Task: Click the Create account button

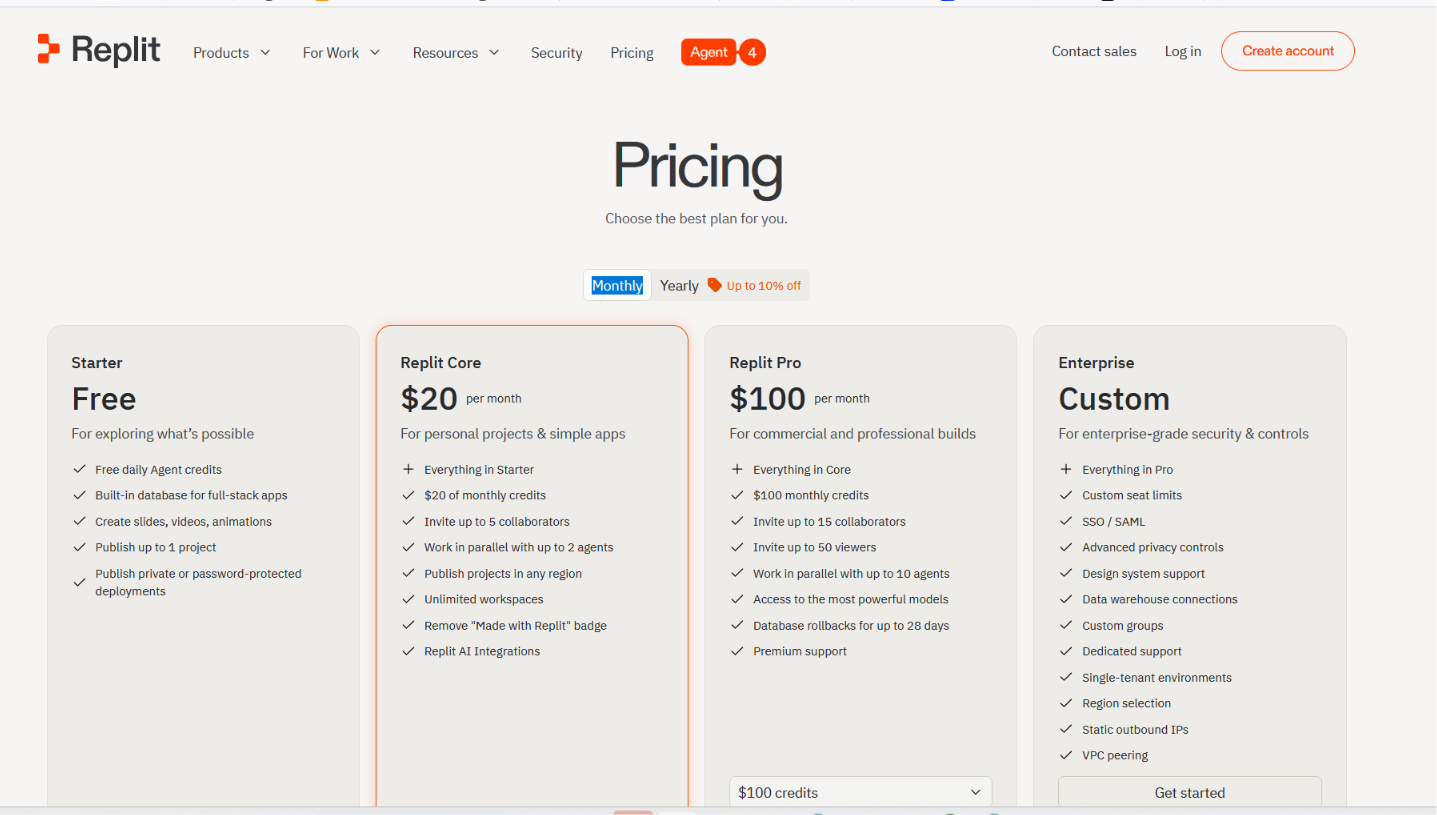Action: pyautogui.click(x=1288, y=51)
